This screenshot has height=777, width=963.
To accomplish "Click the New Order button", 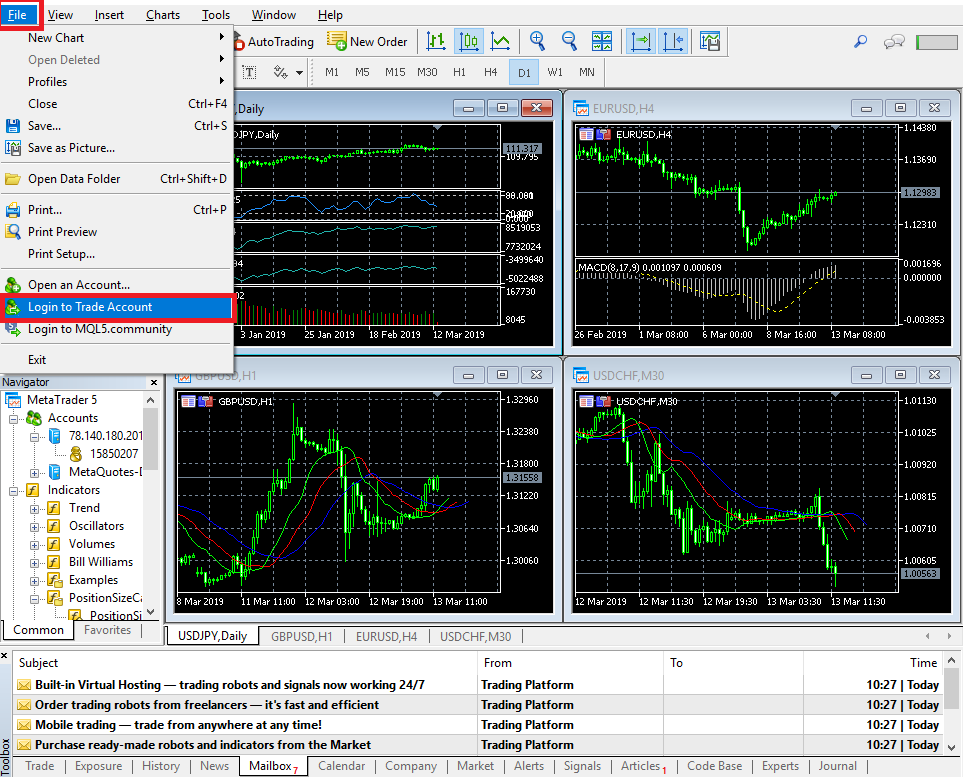I will [367, 42].
